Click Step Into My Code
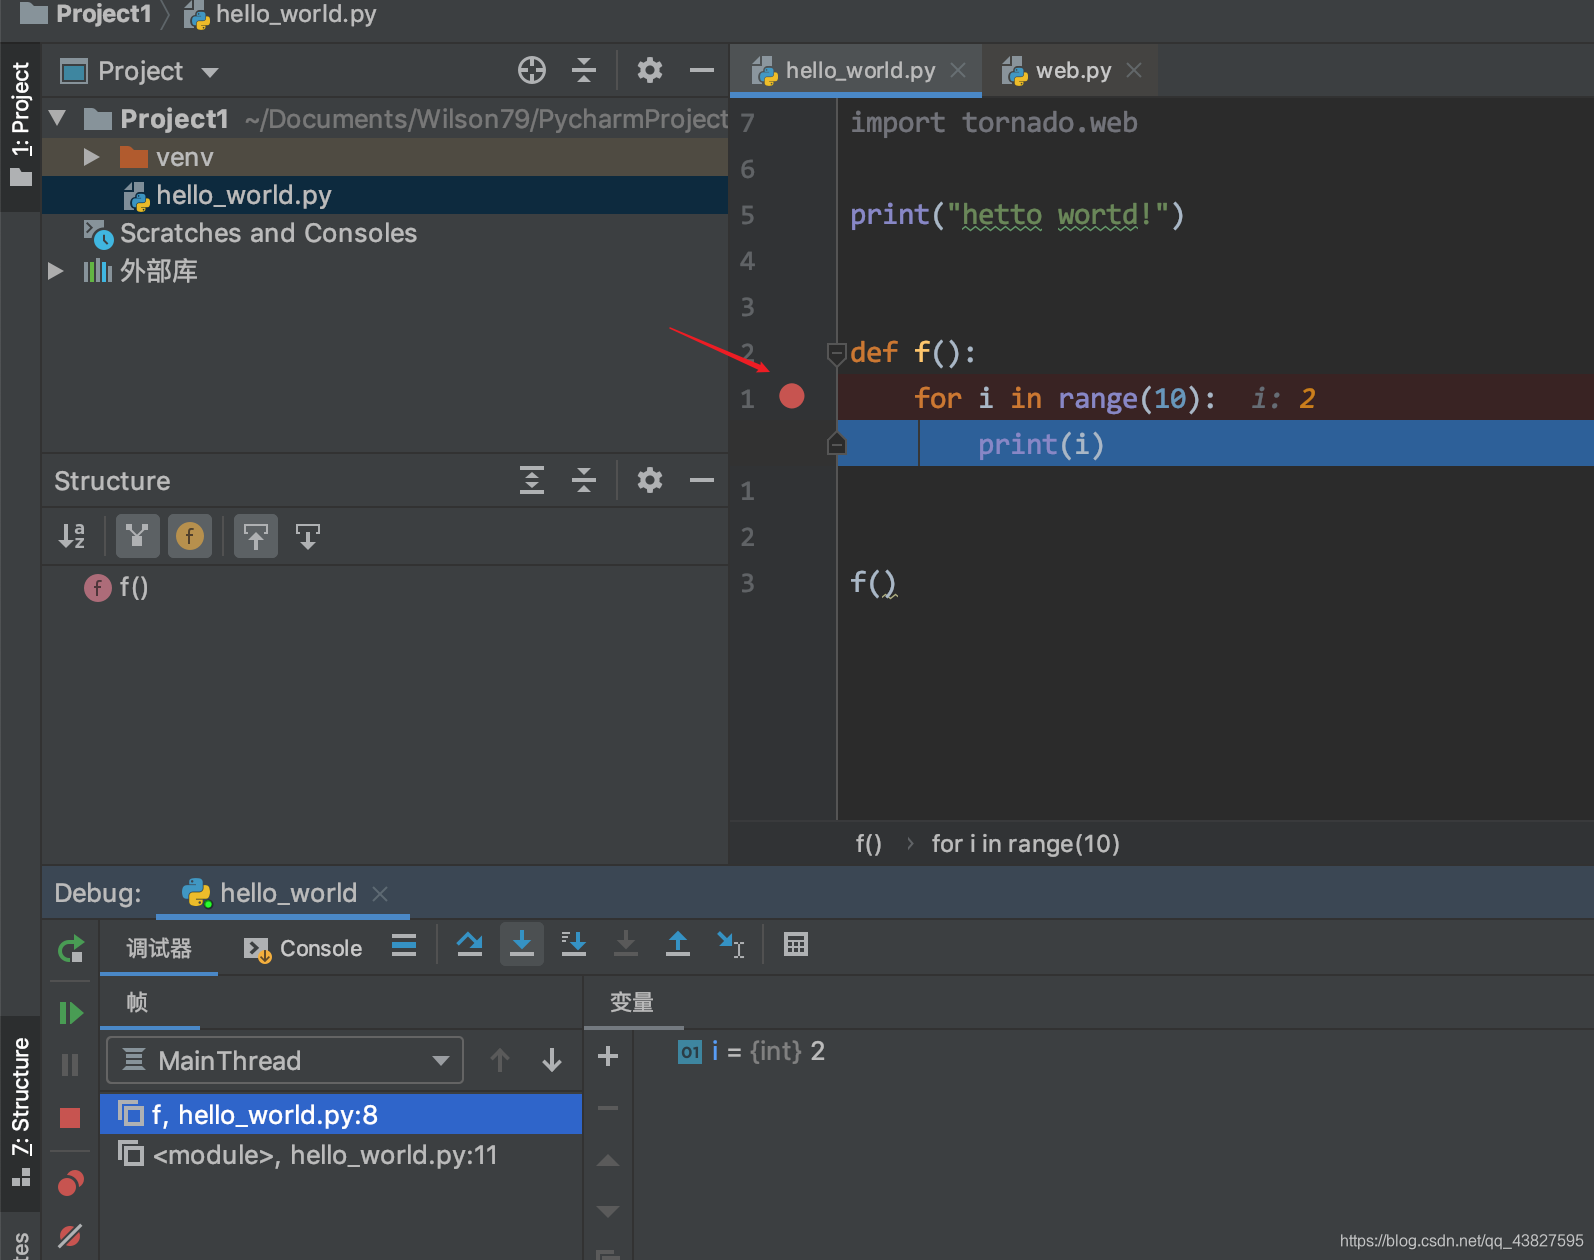This screenshot has width=1594, height=1260. pyautogui.click(x=574, y=944)
